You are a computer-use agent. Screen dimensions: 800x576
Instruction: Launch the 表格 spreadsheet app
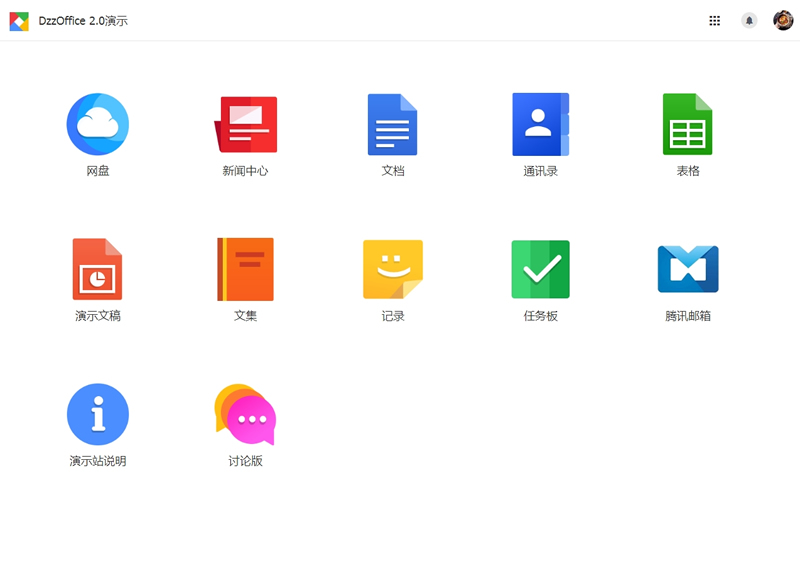click(687, 124)
